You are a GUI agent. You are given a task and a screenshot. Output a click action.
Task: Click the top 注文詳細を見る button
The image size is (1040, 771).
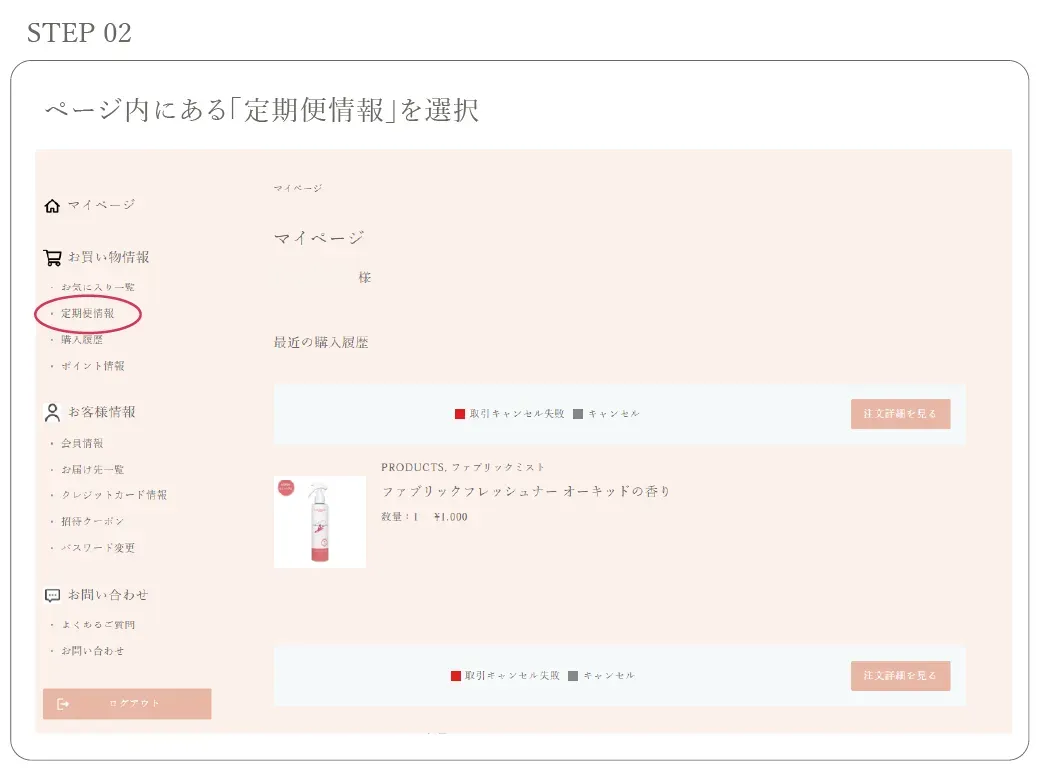900,413
